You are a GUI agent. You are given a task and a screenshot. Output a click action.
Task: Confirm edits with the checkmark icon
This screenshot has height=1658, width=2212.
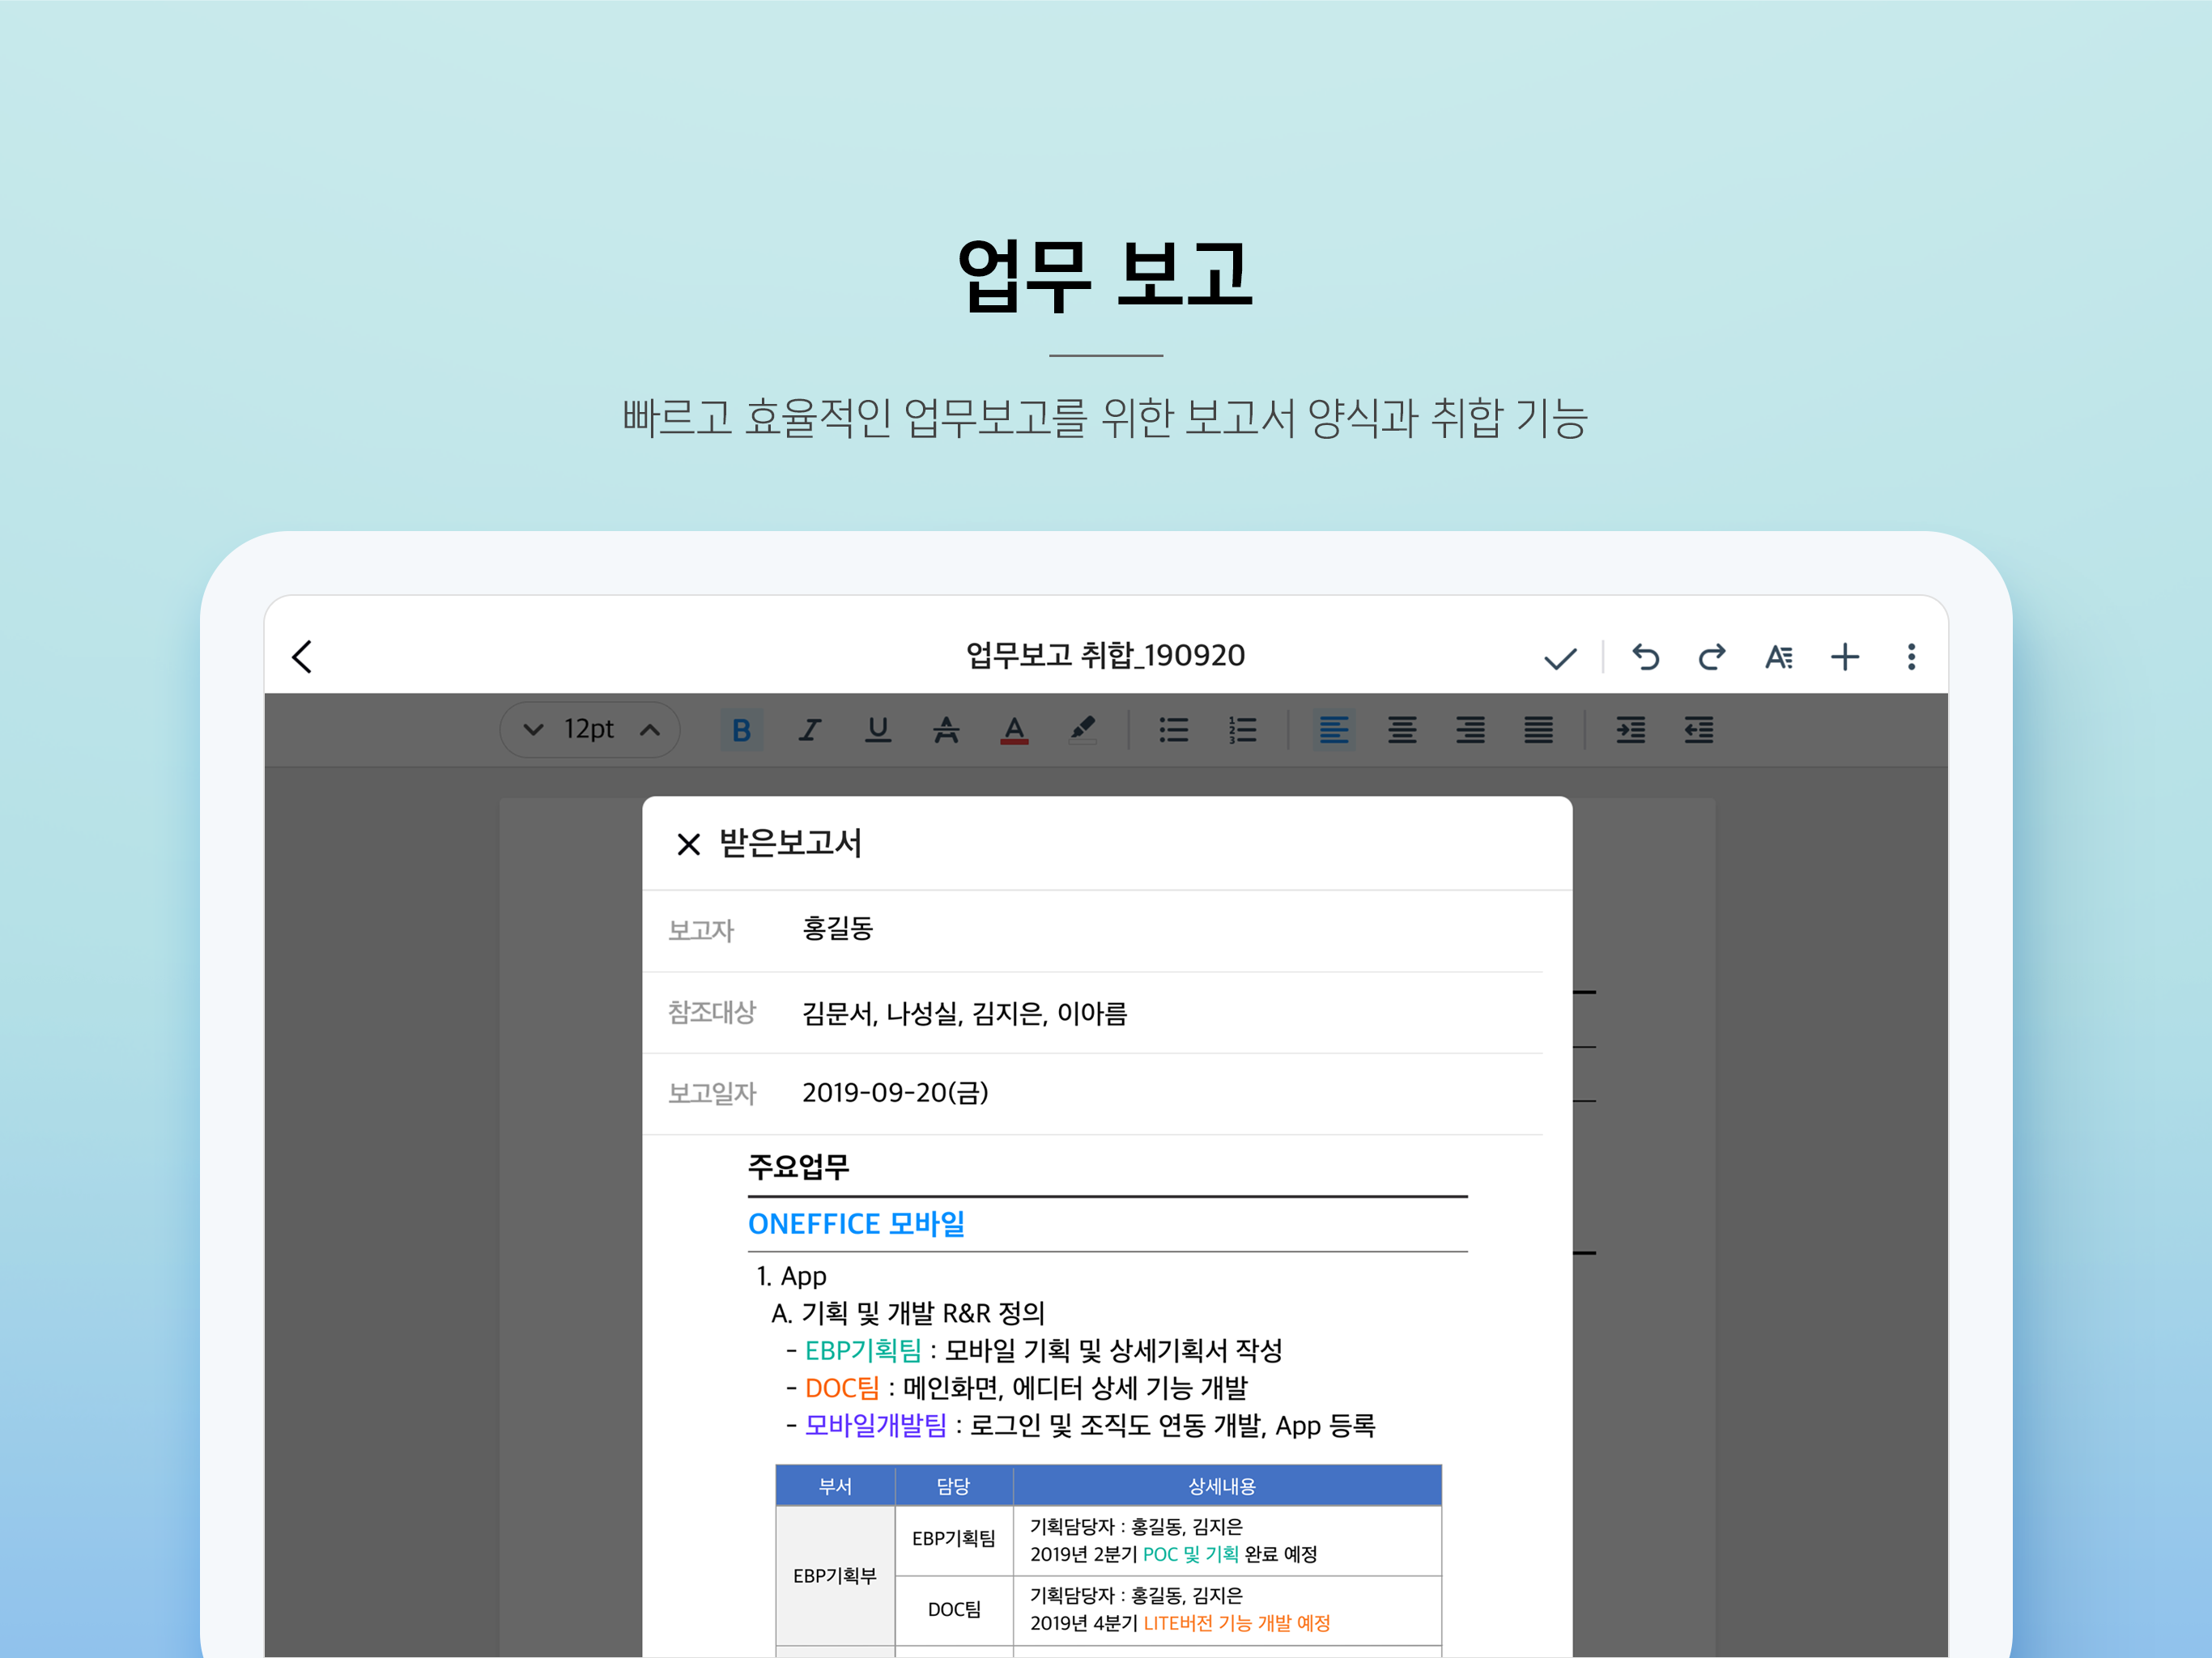1559,658
